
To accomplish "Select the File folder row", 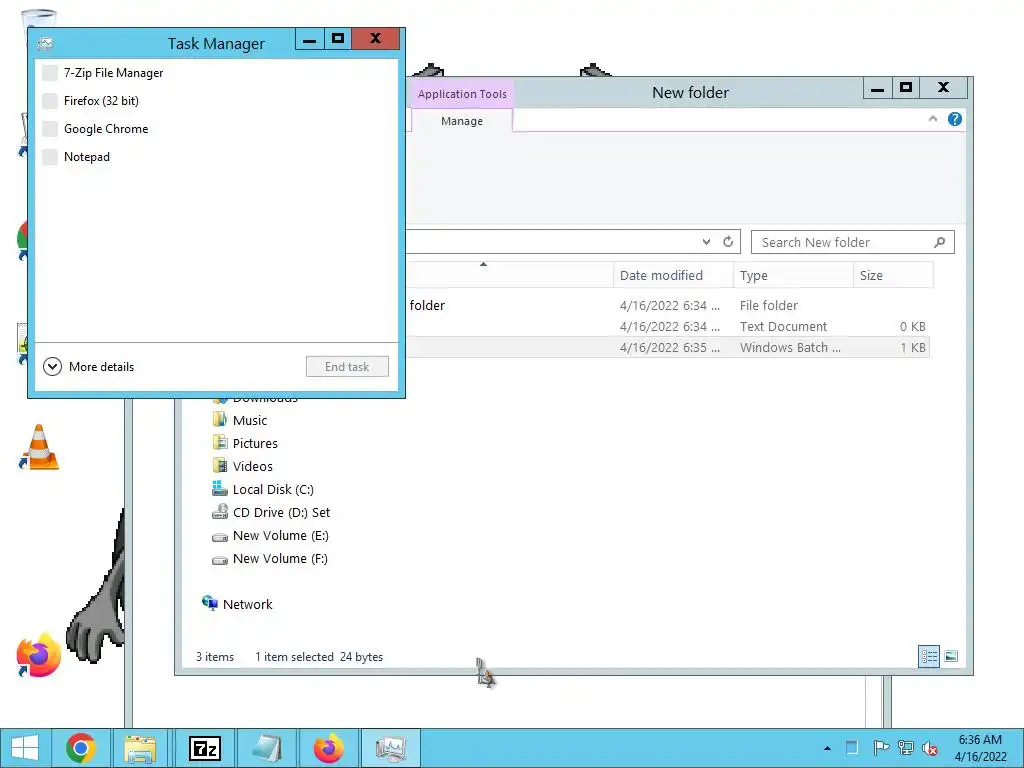I will (x=666, y=305).
